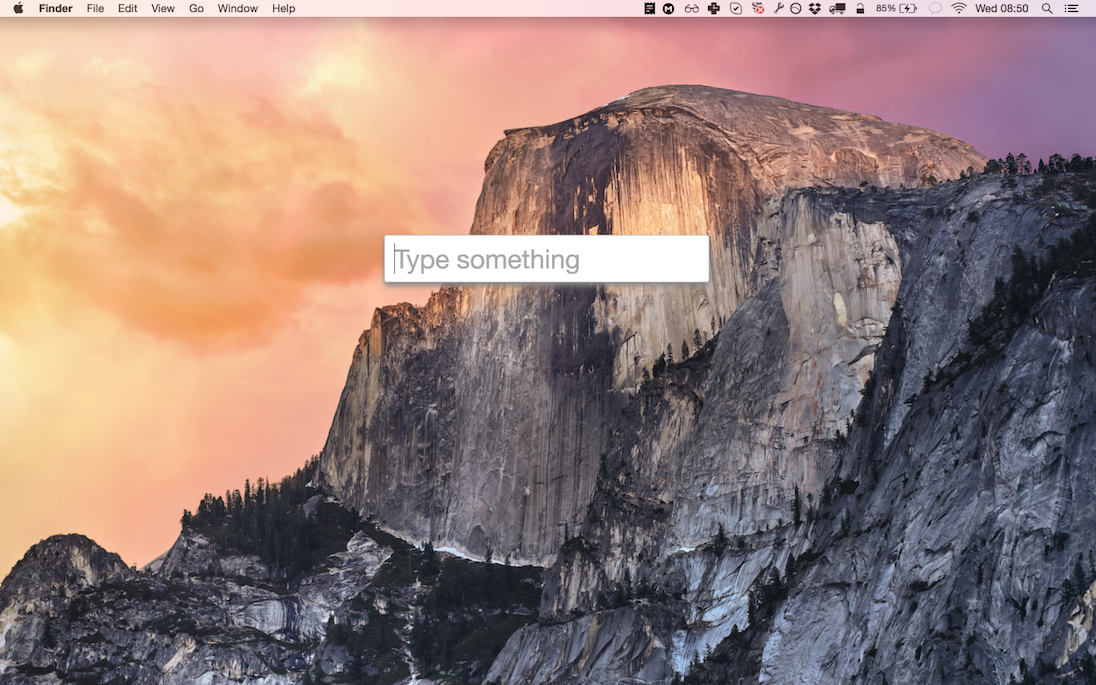The image size is (1096, 685).
Task: Open the Apple menu
Action: pos(18,8)
